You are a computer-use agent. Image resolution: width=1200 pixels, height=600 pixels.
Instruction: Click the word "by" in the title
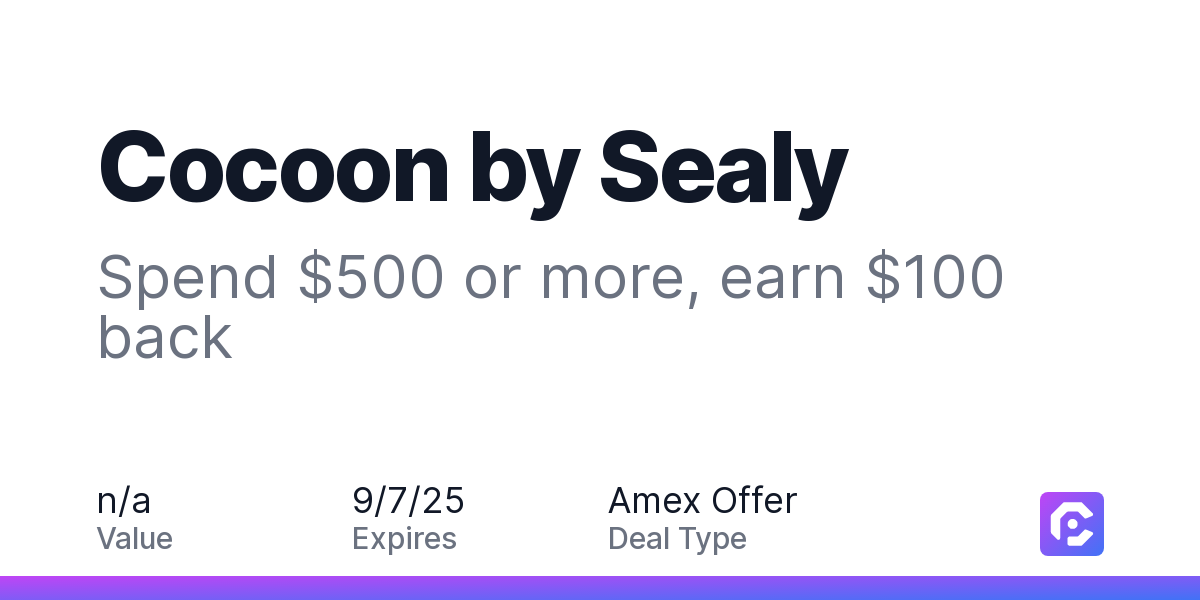(x=523, y=172)
